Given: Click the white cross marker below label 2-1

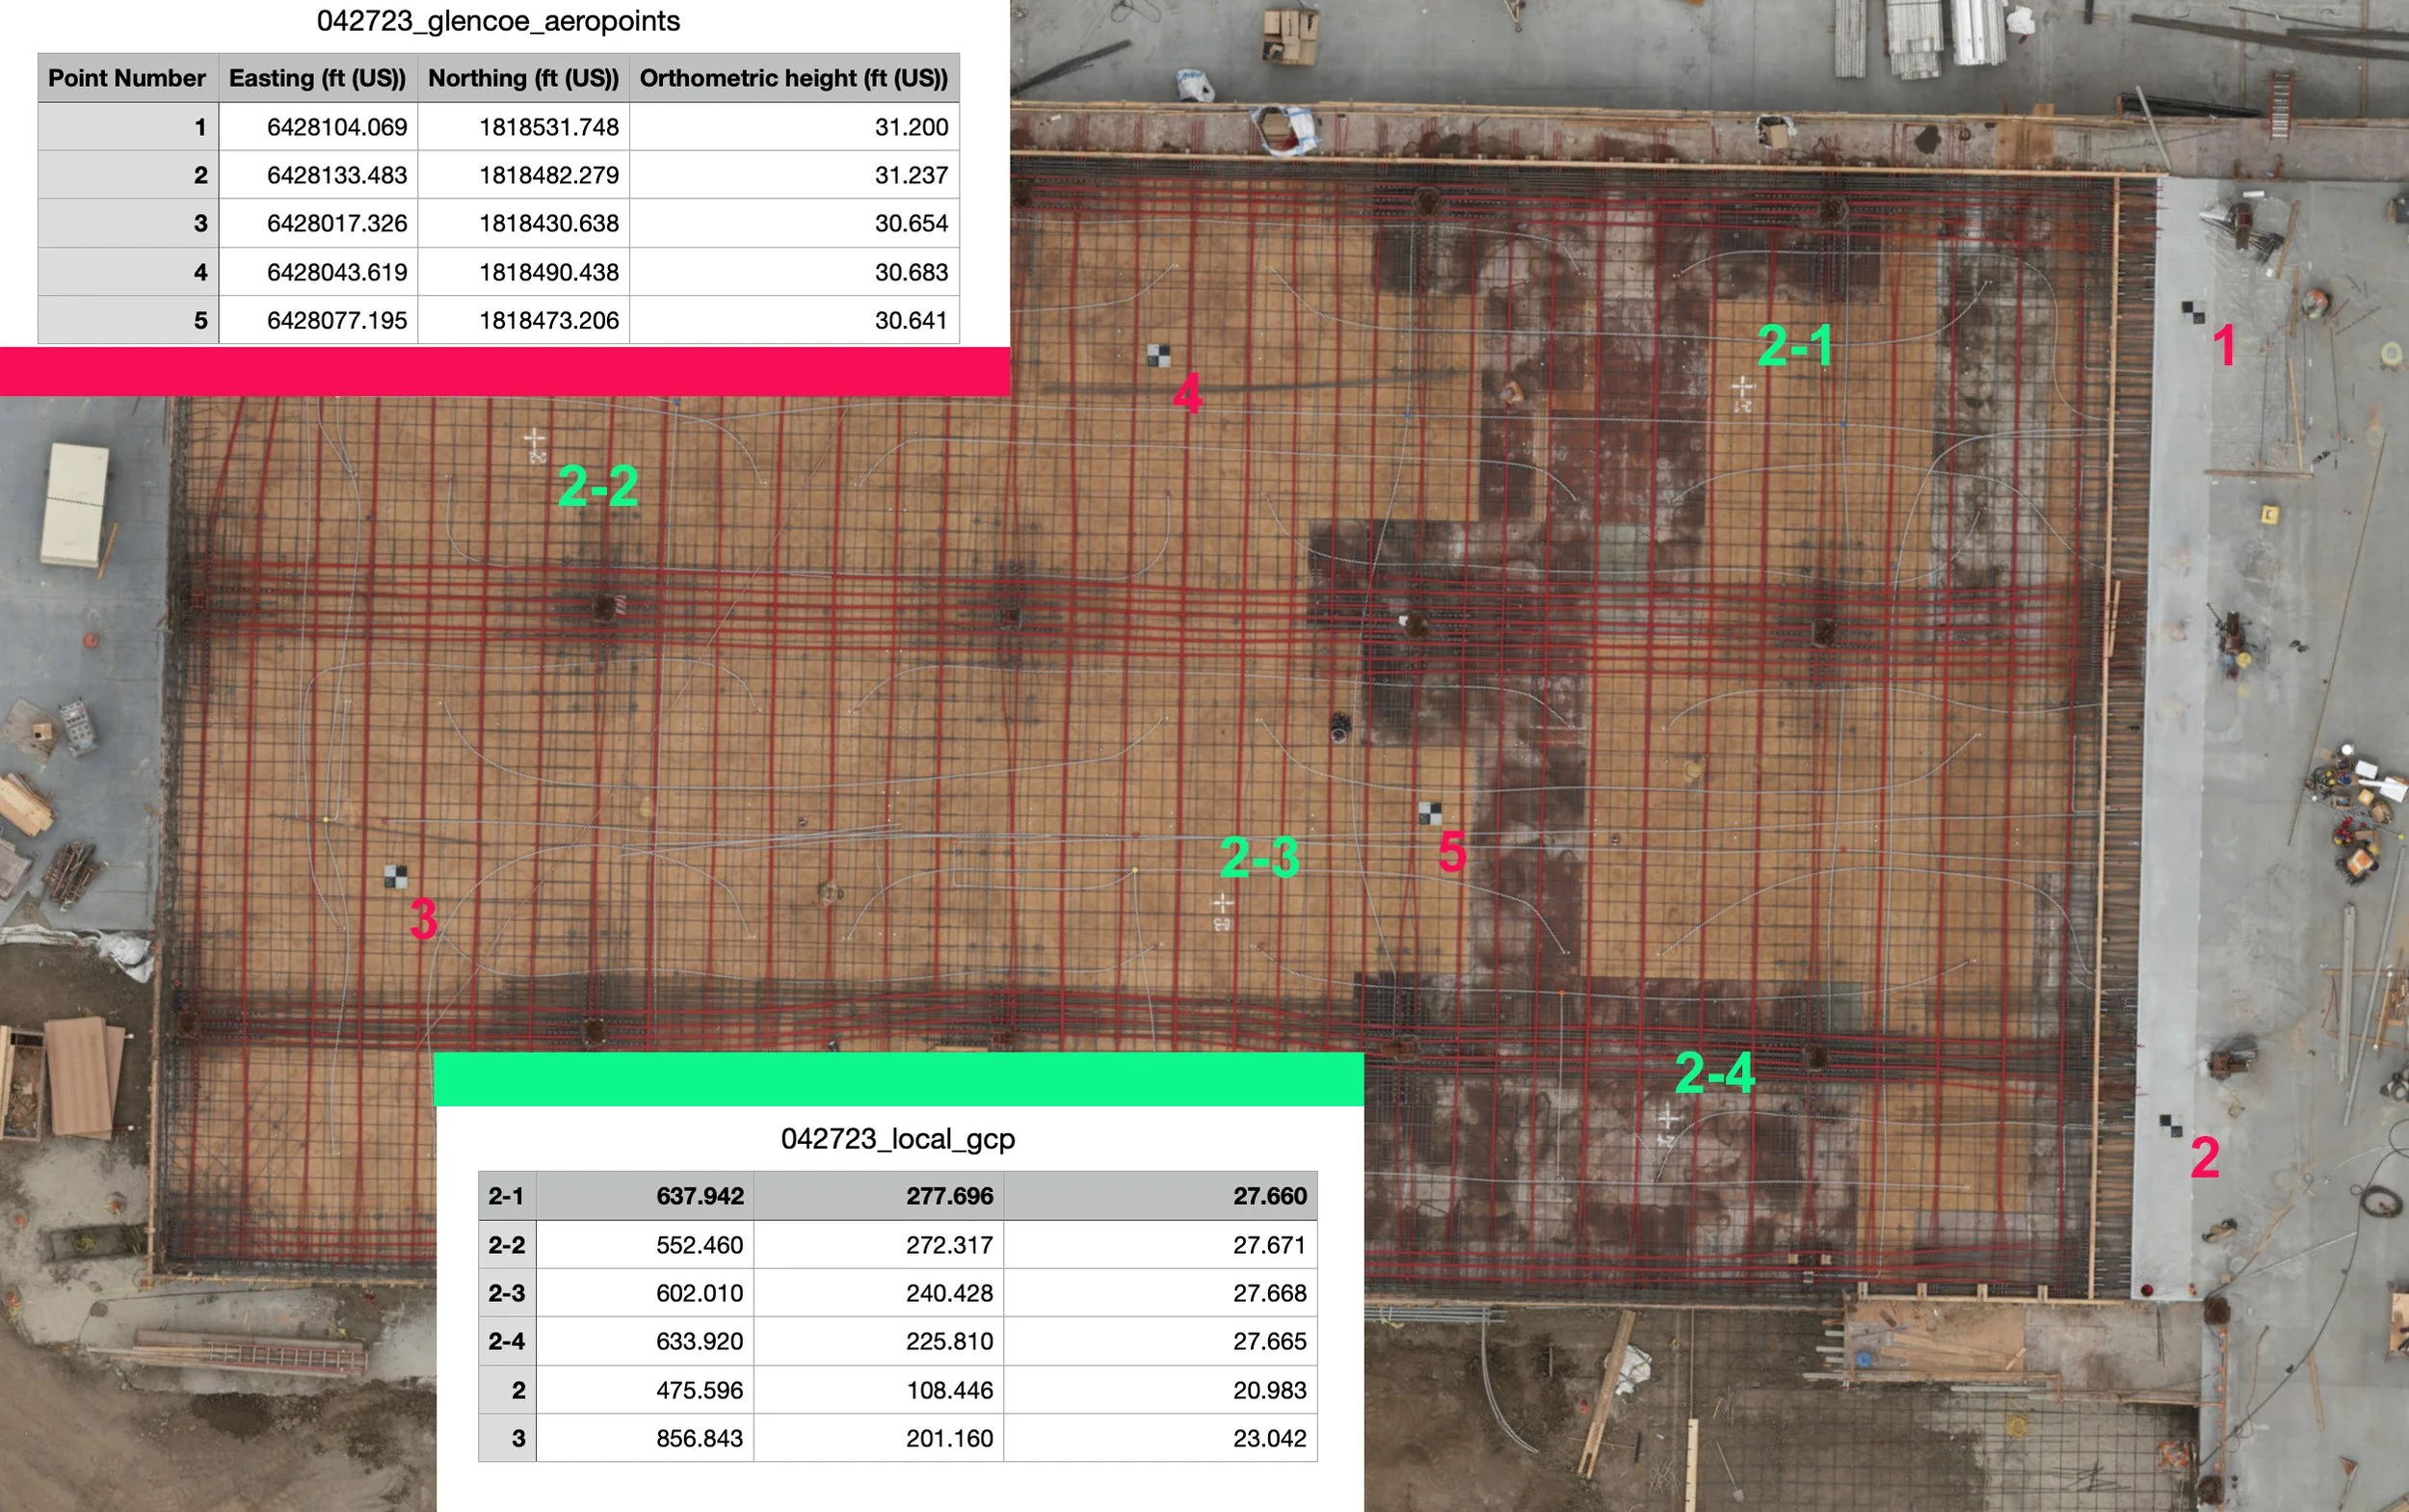Looking at the screenshot, I should click(1742, 387).
